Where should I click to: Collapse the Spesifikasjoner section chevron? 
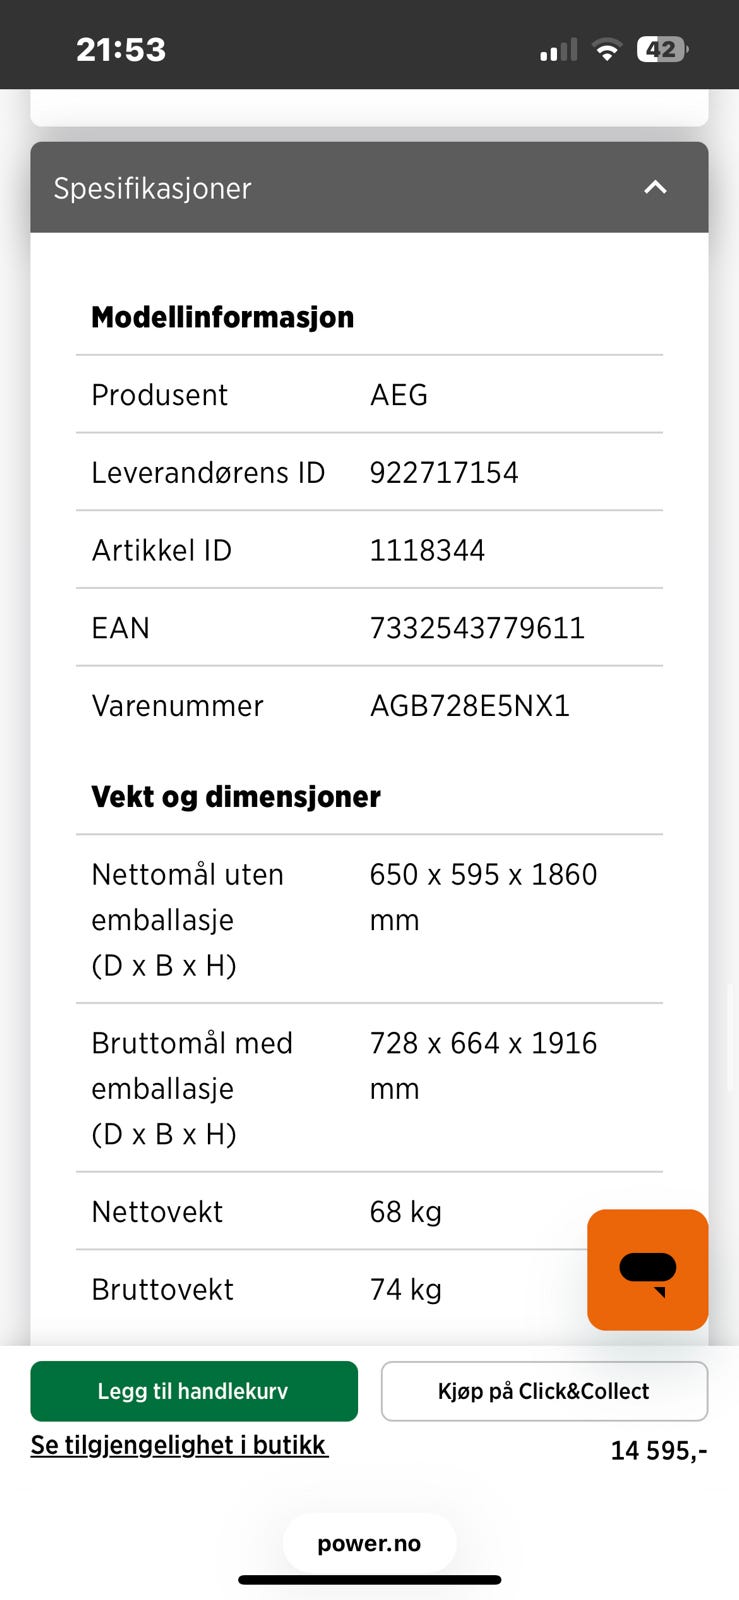click(655, 187)
